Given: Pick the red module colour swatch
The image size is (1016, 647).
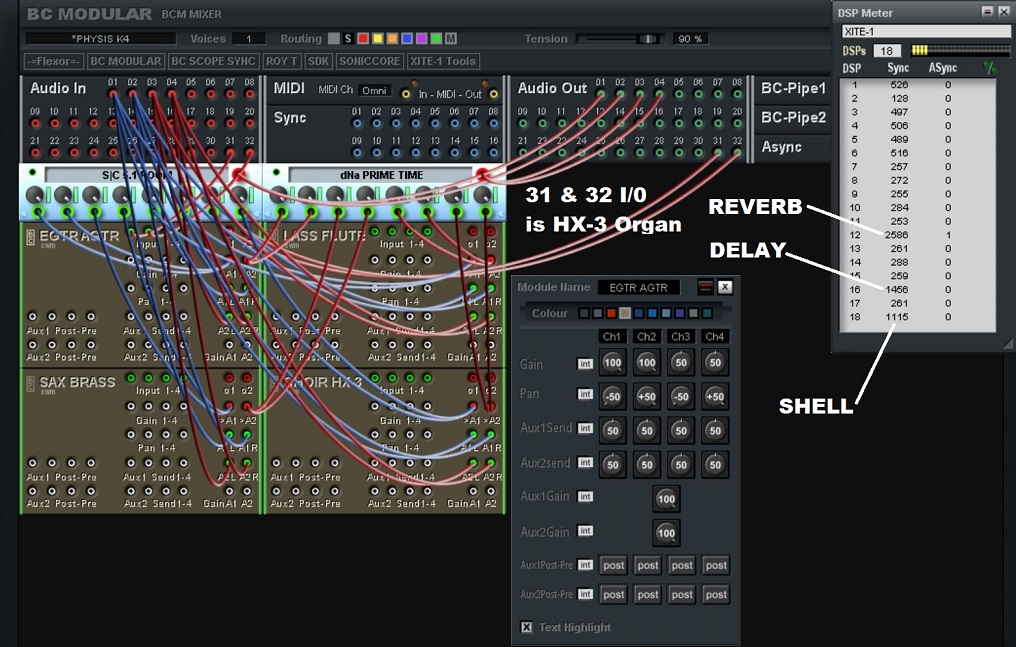Looking at the screenshot, I should click(x=611, y=314).
